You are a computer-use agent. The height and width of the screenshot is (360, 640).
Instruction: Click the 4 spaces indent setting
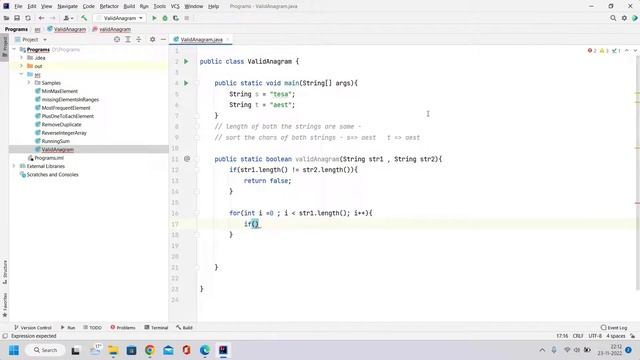(616, 336)
